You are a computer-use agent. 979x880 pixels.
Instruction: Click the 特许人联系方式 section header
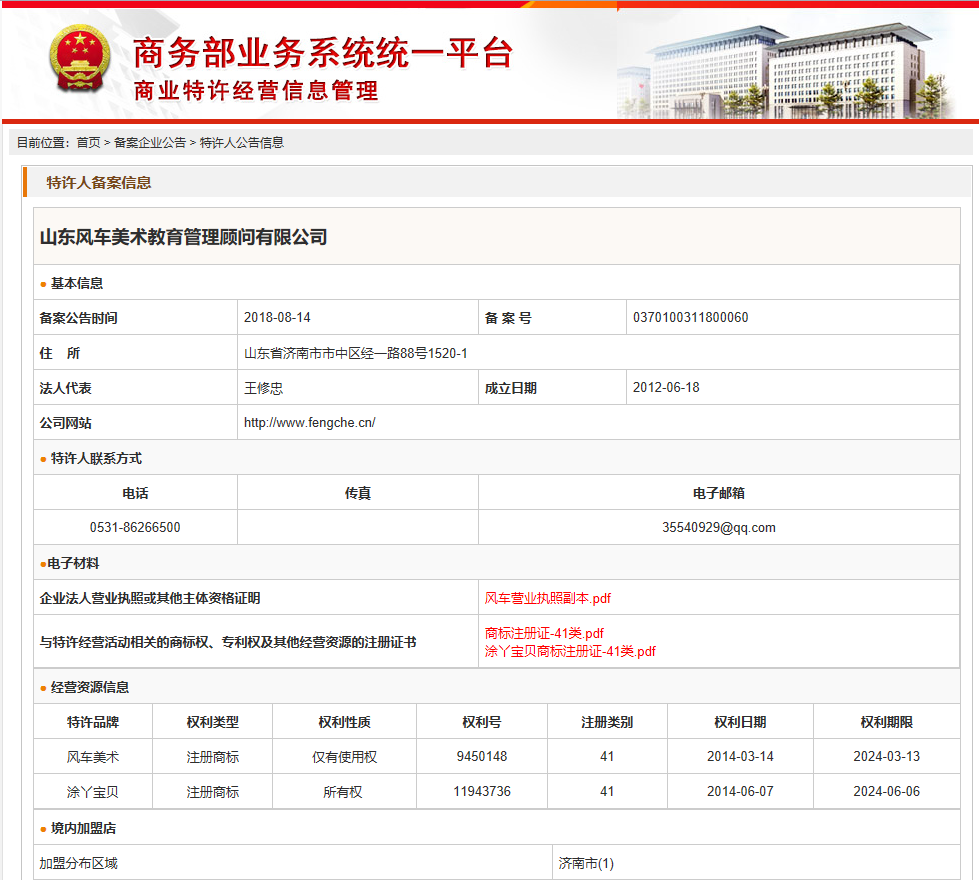point(96,458)
